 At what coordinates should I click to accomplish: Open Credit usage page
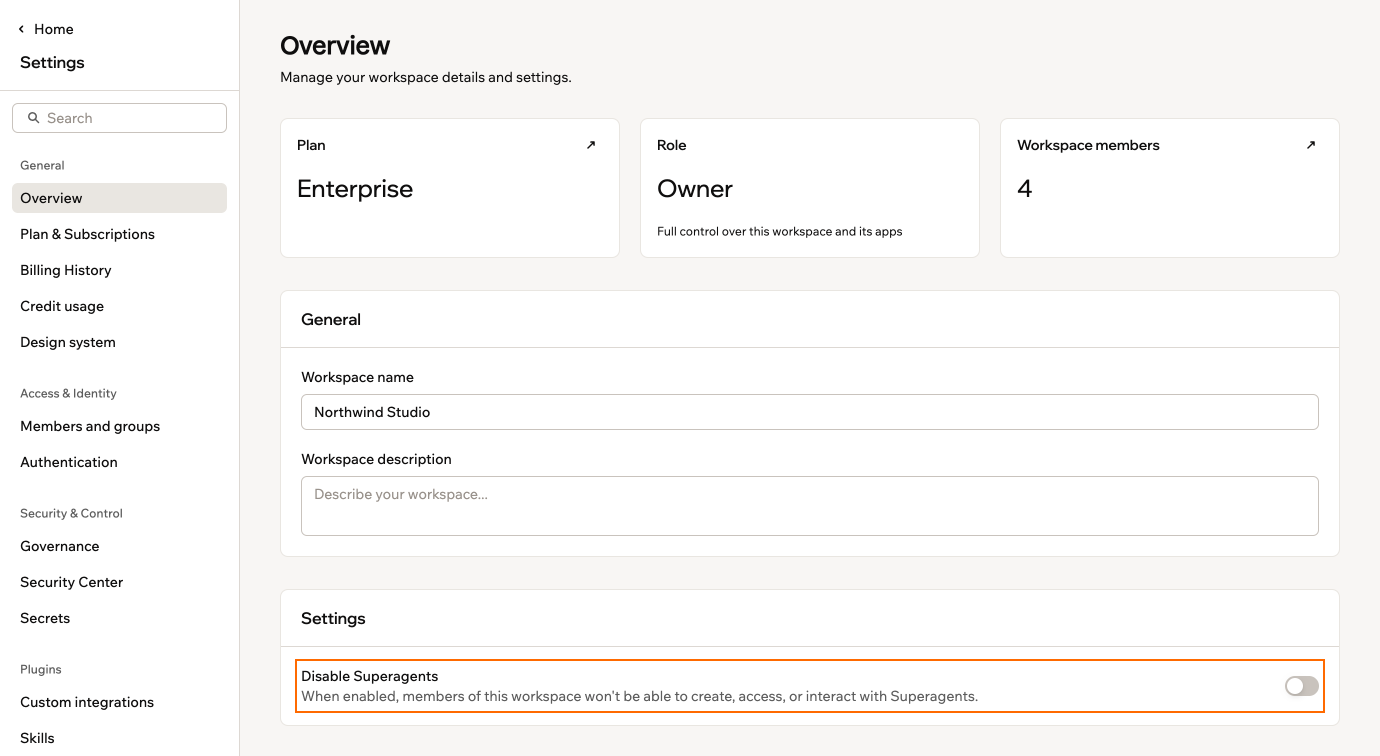pos(119,306)
